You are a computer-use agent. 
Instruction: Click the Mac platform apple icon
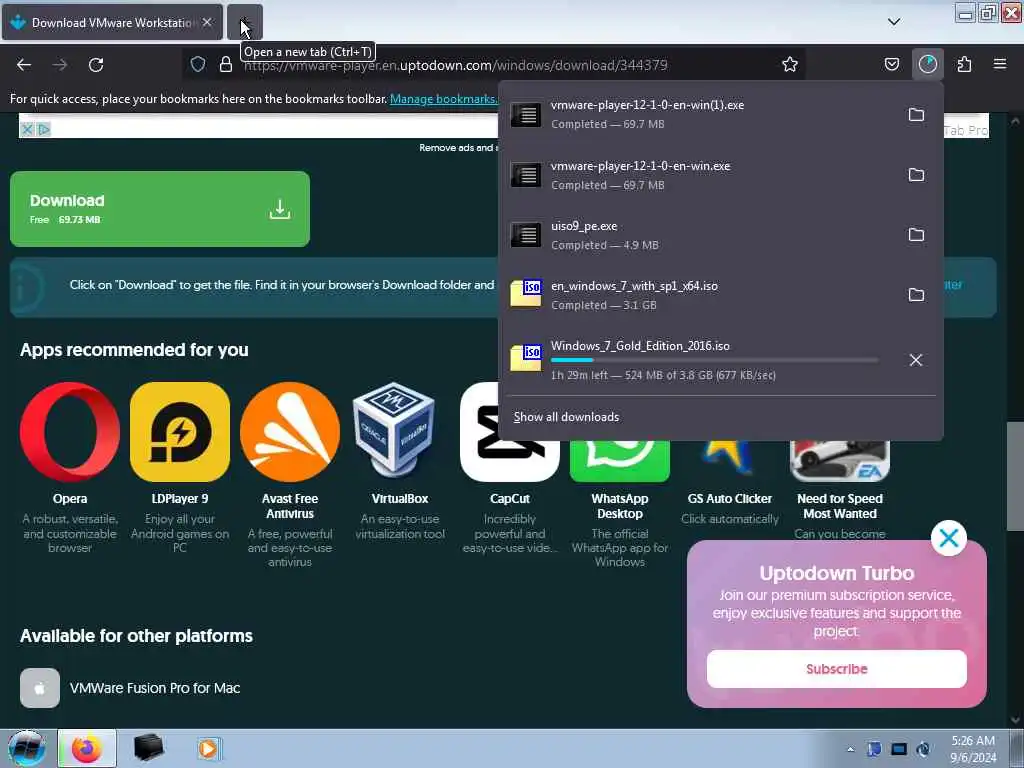point(40,688)
